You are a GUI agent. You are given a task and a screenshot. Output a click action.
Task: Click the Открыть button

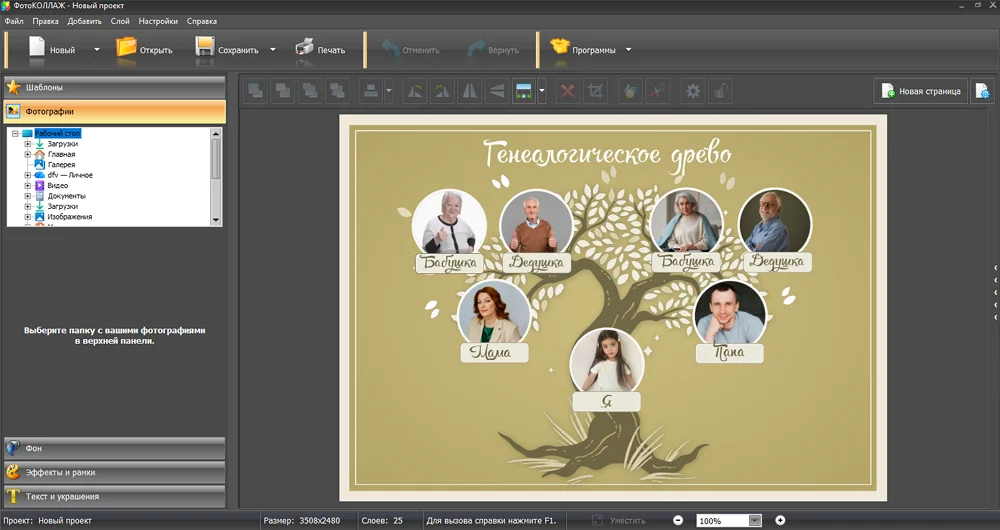[x=144, y=49]
